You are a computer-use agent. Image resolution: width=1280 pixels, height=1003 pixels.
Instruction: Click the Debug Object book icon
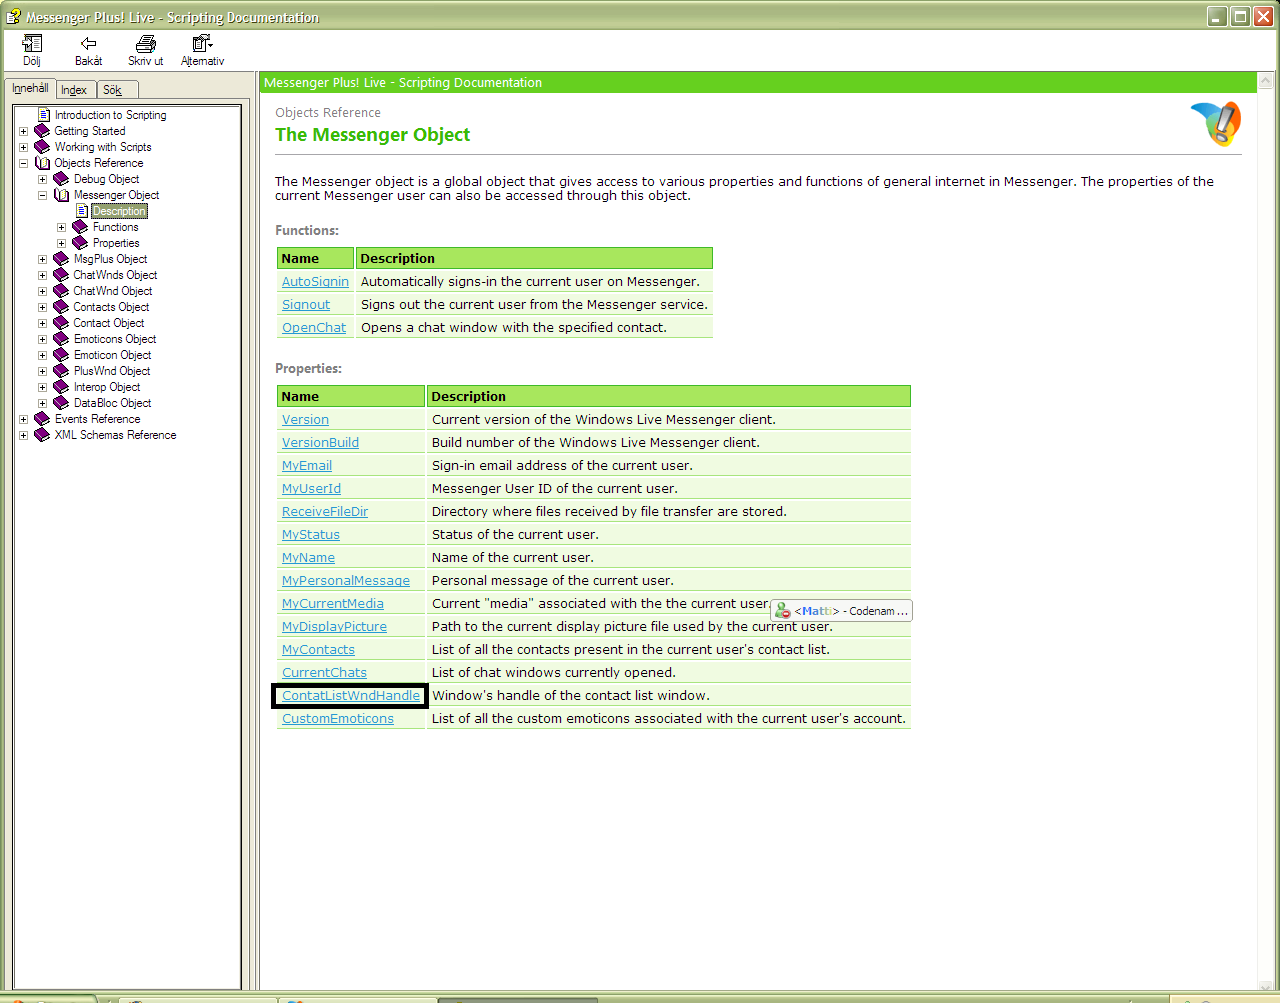coord(61,179)
